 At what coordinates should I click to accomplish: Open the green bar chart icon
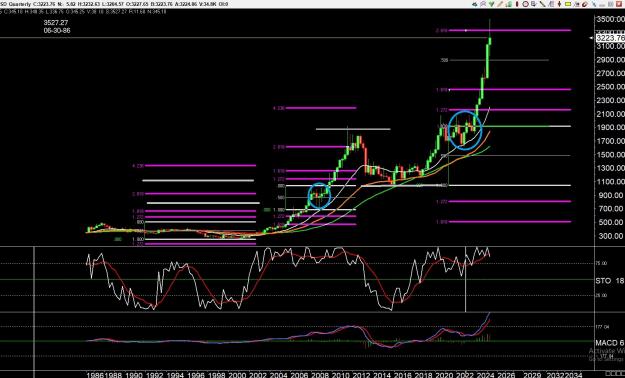point(509,4)
